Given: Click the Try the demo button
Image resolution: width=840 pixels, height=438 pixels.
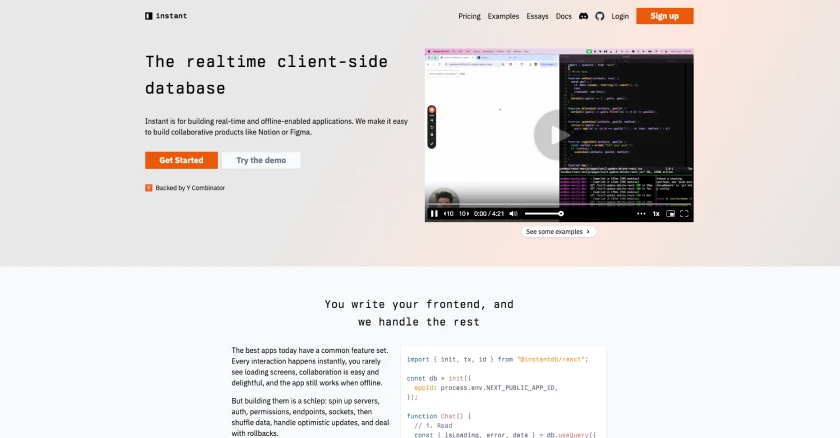Looking at the screenshot, I should point(261,160).
